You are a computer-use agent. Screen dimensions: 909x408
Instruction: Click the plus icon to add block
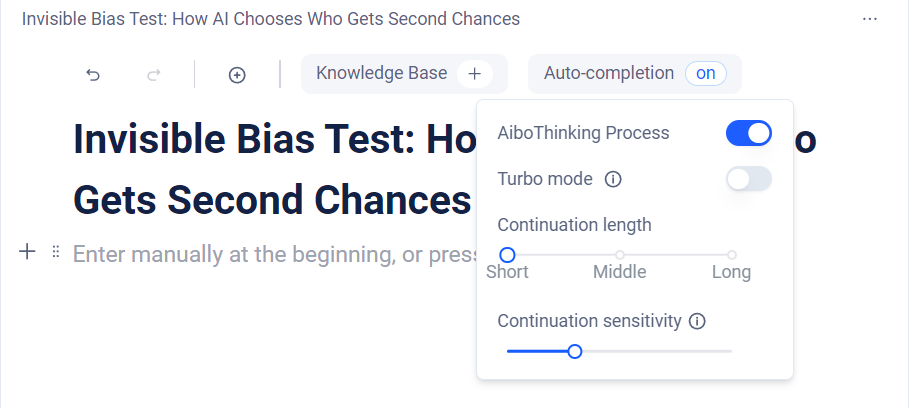pyautogui.click(x=28, y=252)
